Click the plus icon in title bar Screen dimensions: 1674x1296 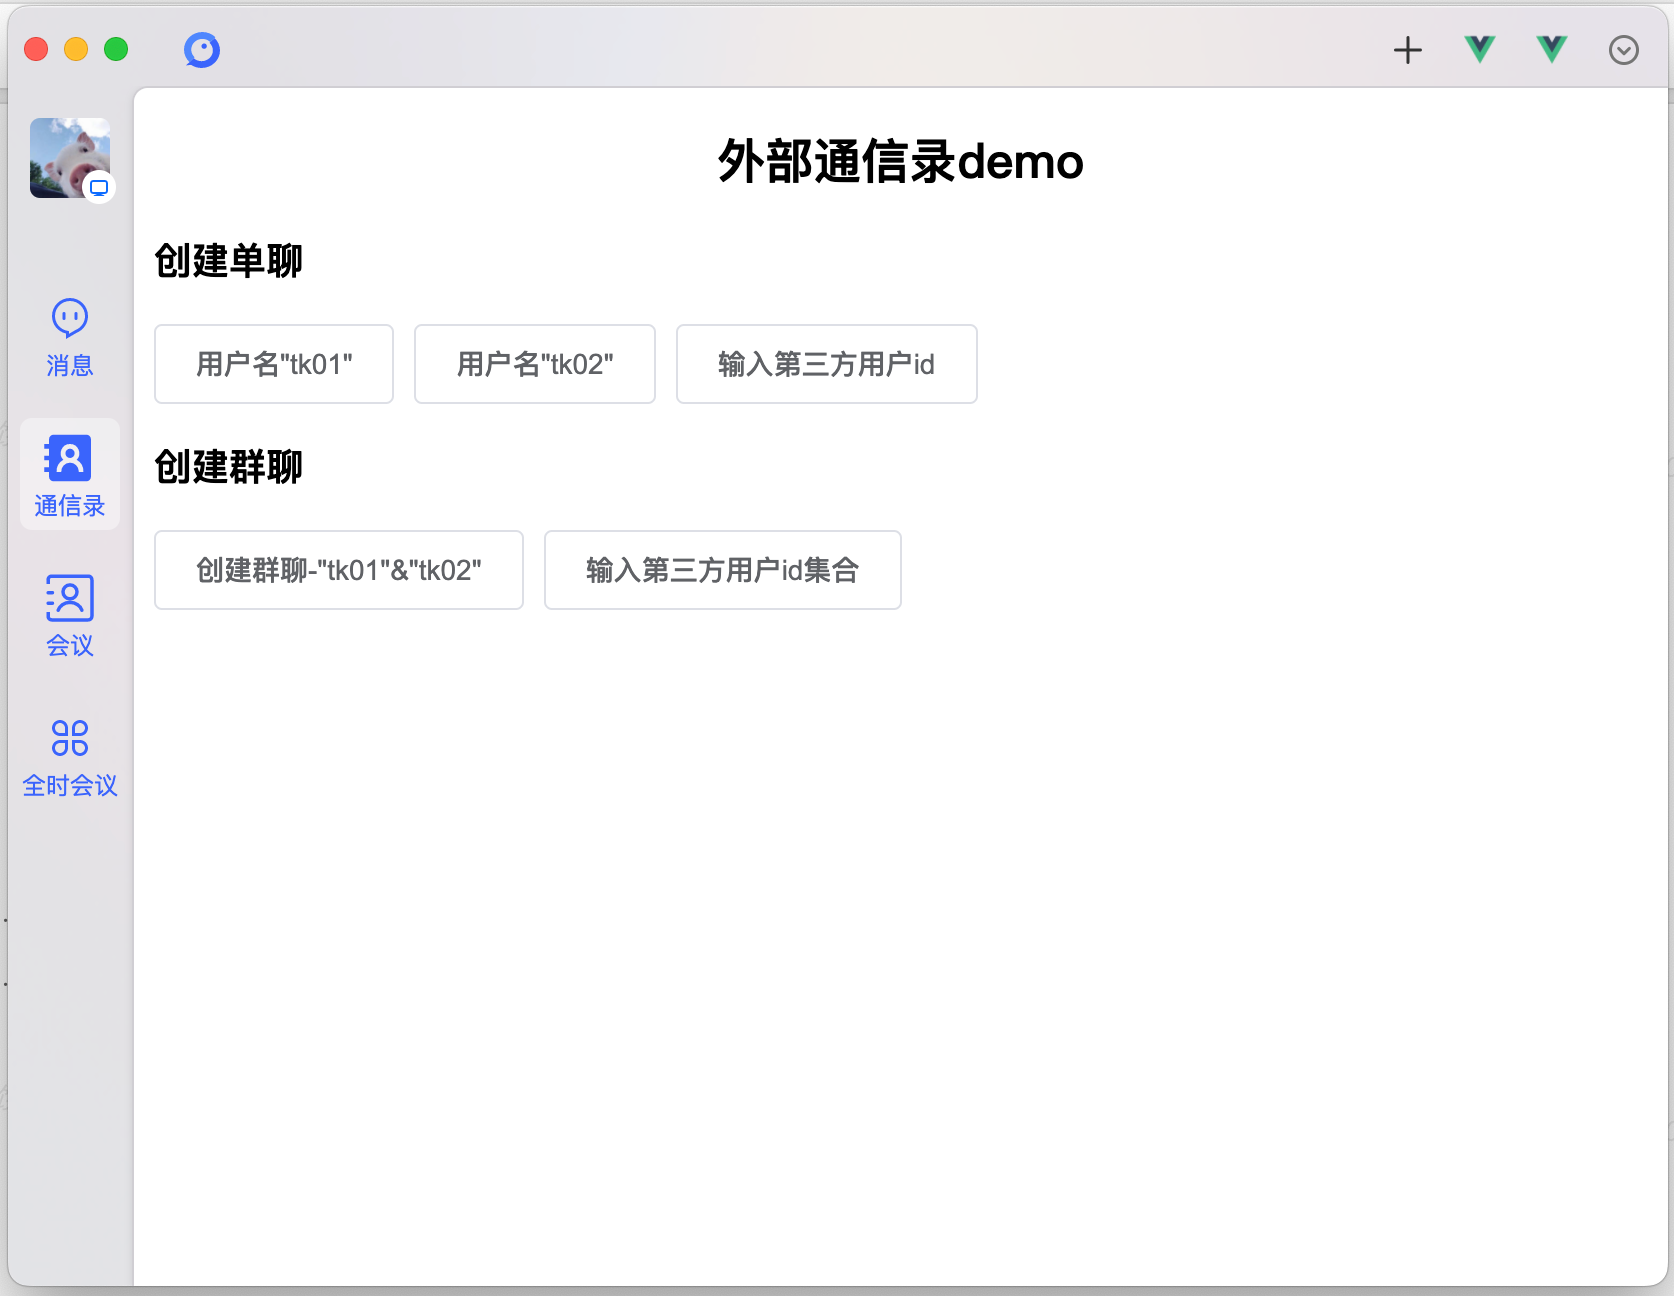1407,50
